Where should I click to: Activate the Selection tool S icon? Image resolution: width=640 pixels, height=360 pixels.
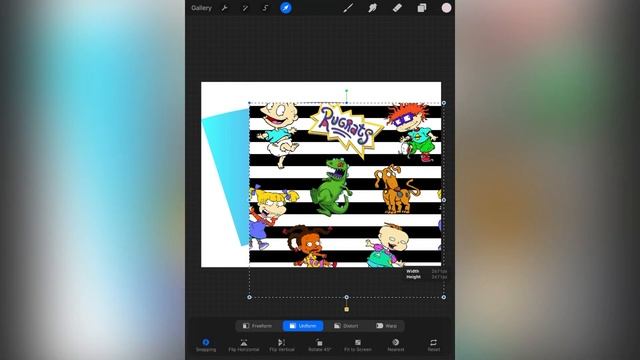click(x=265, y=8)
